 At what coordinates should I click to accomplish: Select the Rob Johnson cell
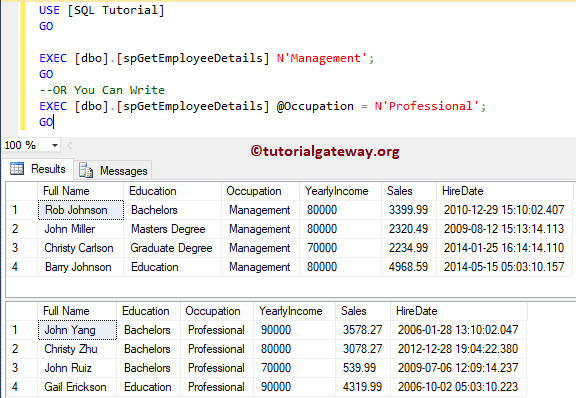(x=81, y=210)
